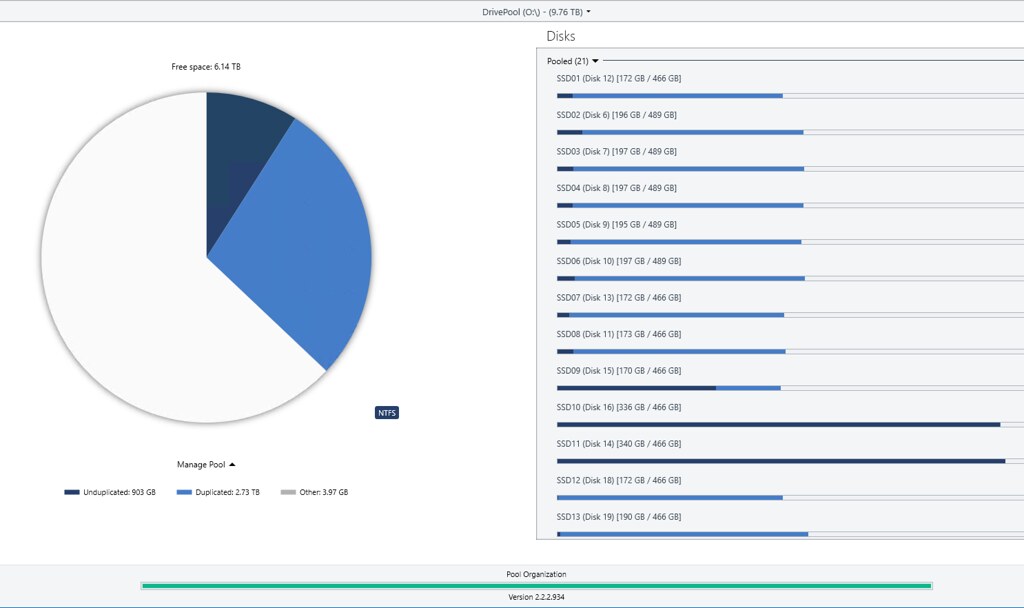Viewport: 1024px width, 608px height.
Task: Select the SSD13 (Disk 19) entry
Action: (x=618, y=517)
